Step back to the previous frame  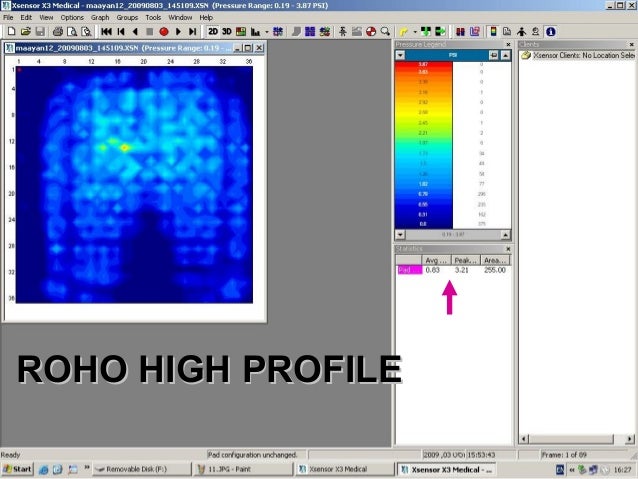click(x=121, y=31)
